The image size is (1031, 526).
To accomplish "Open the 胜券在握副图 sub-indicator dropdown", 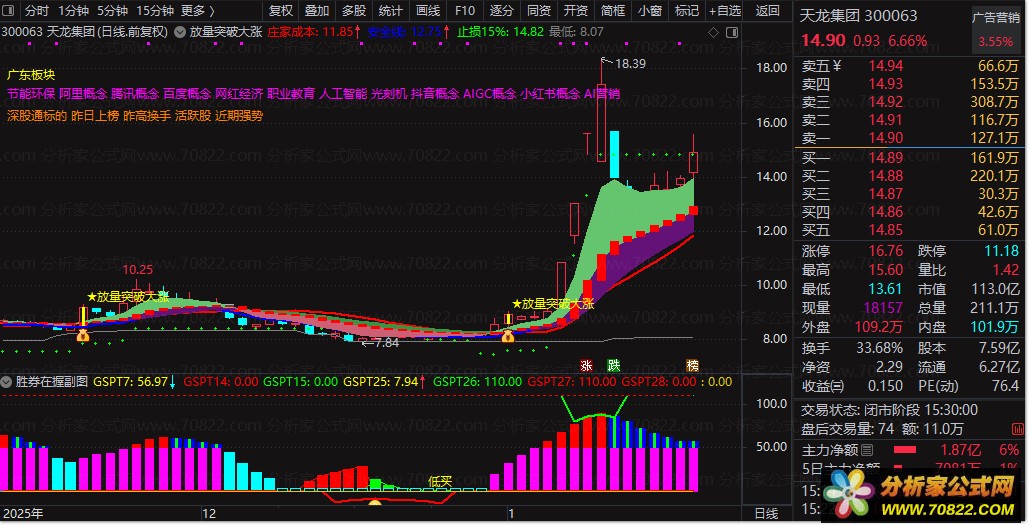I will [x=7, y=381].
